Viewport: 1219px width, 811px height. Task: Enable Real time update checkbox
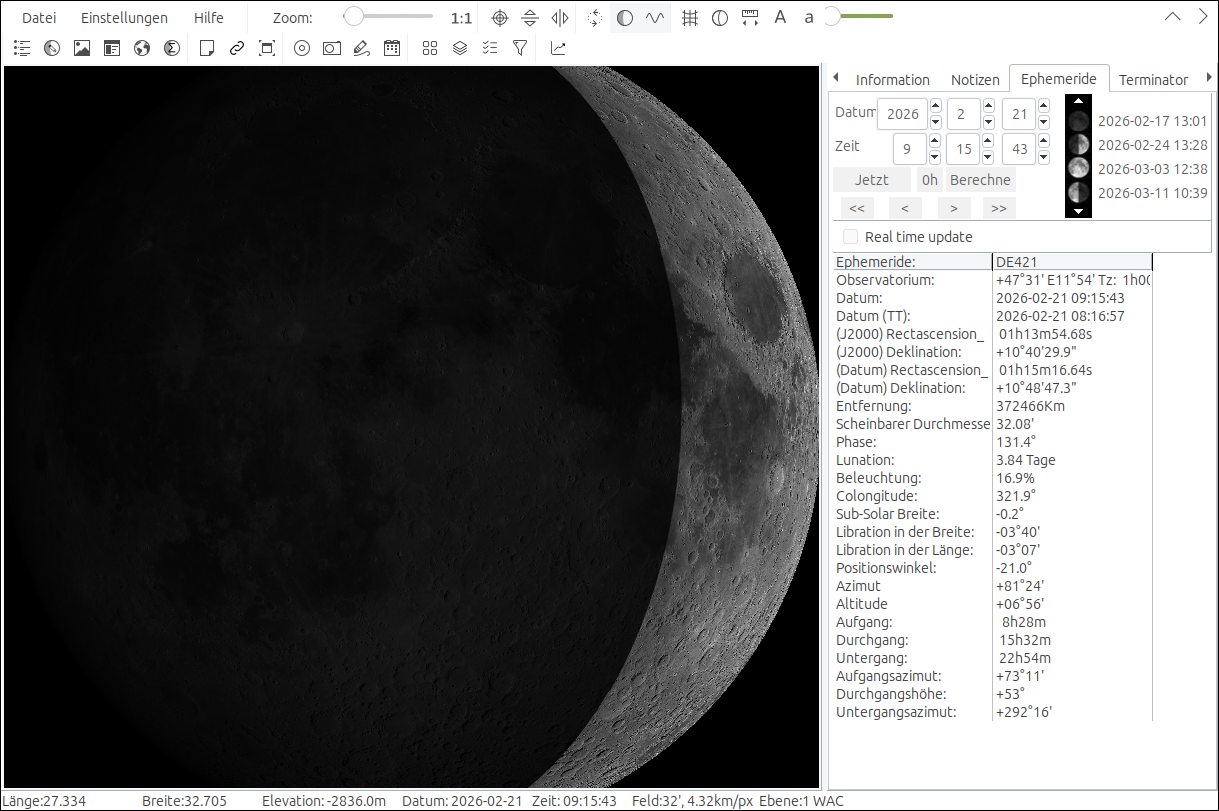click(x=850, y=237)
